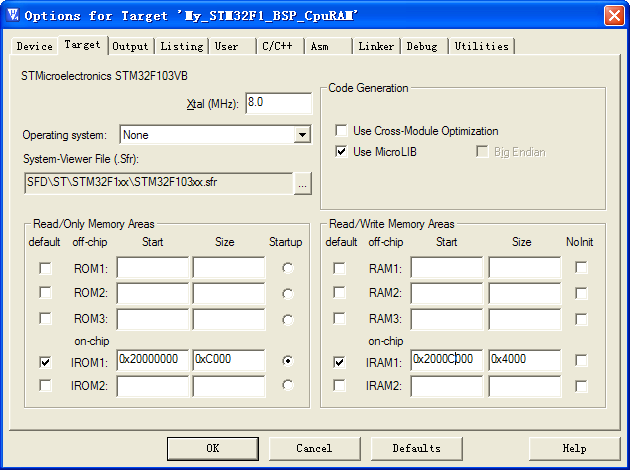This screenshot has width=630, height=470.
Task: Click the RAM1 Start field
Action: point(447,268)
